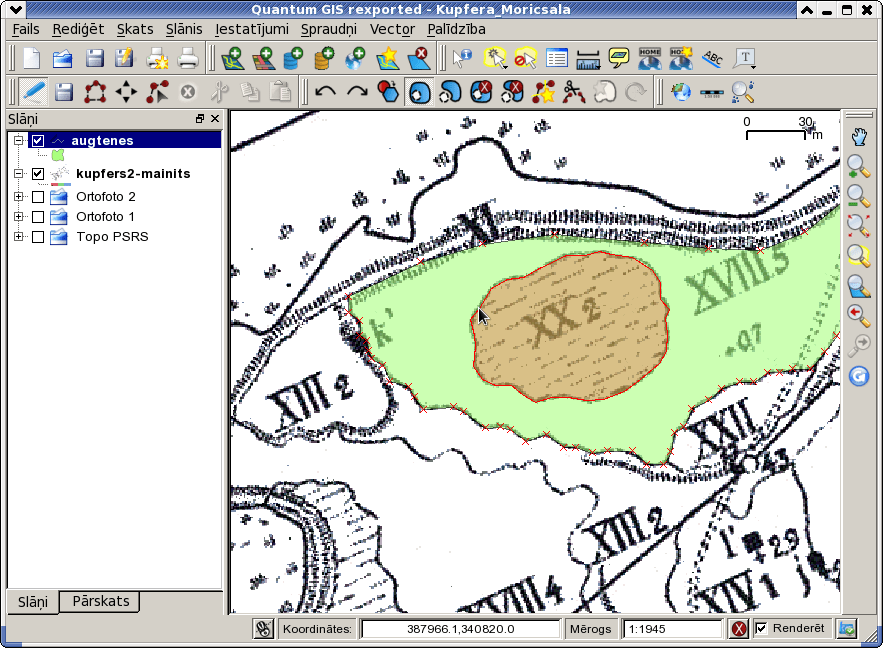Collapse the augtenes layer tree node
Viewport: 883px width, 648px height.
[19, 140]
